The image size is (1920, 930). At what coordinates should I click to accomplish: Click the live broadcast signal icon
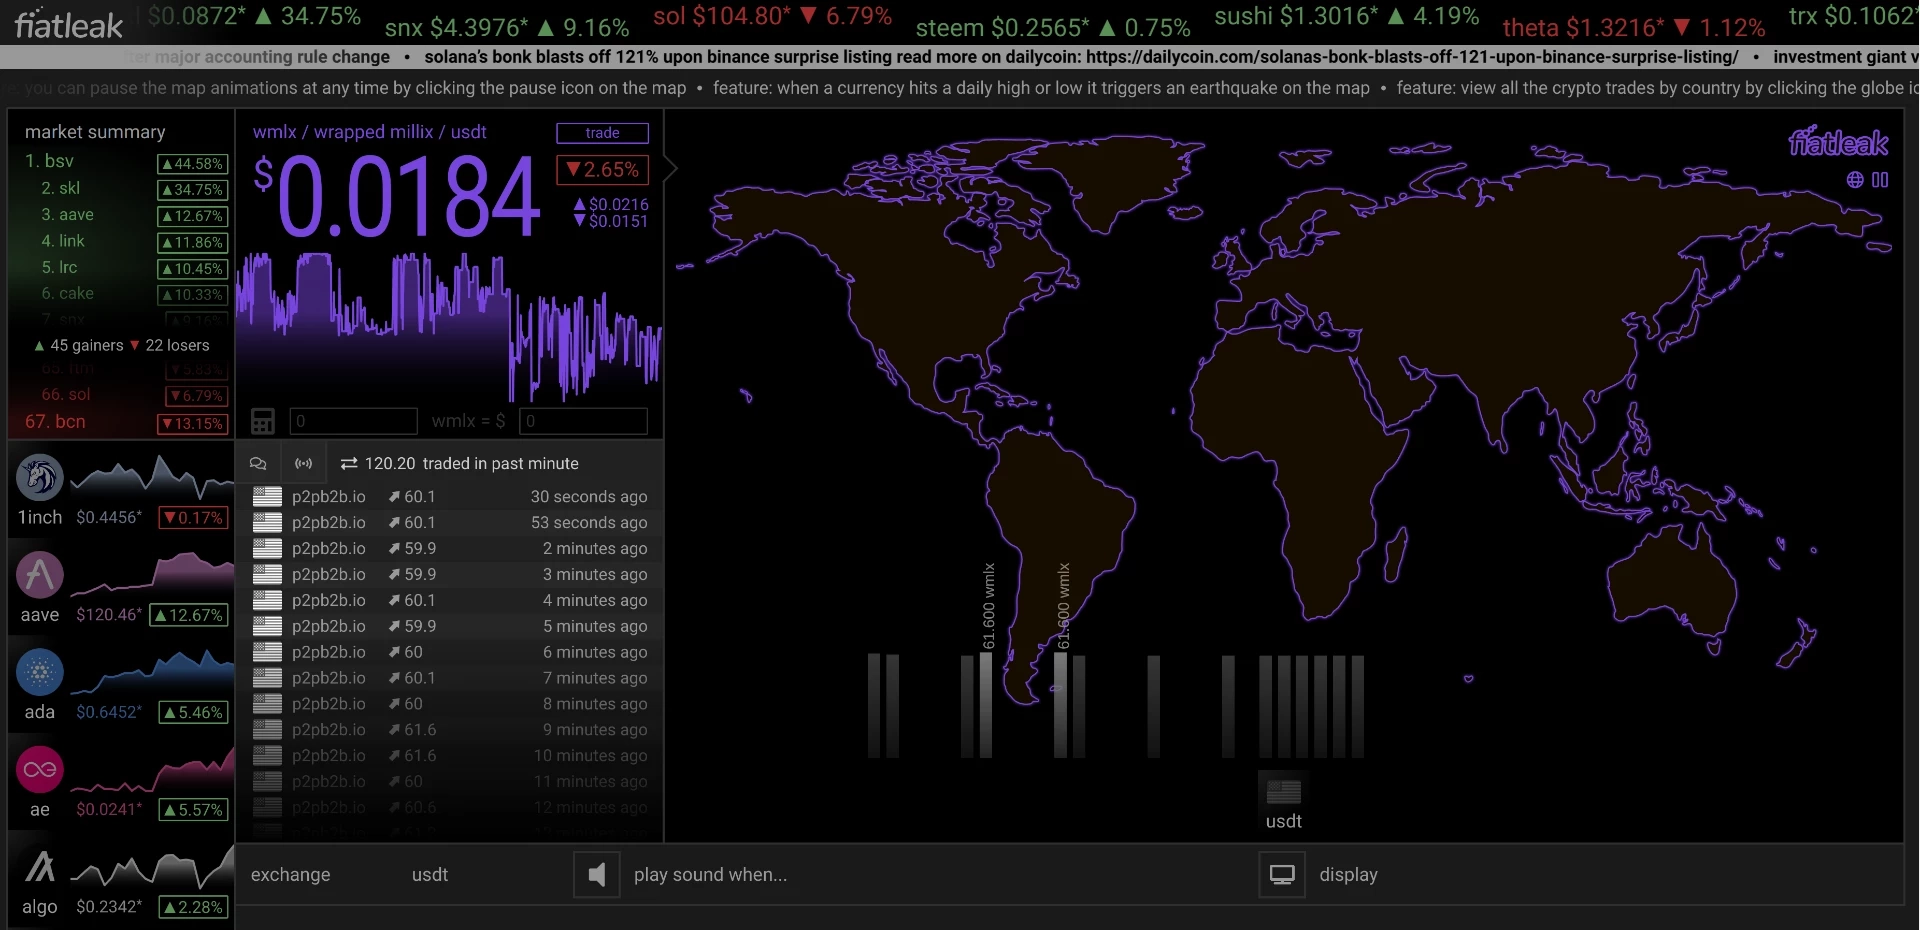click(303, 463)
